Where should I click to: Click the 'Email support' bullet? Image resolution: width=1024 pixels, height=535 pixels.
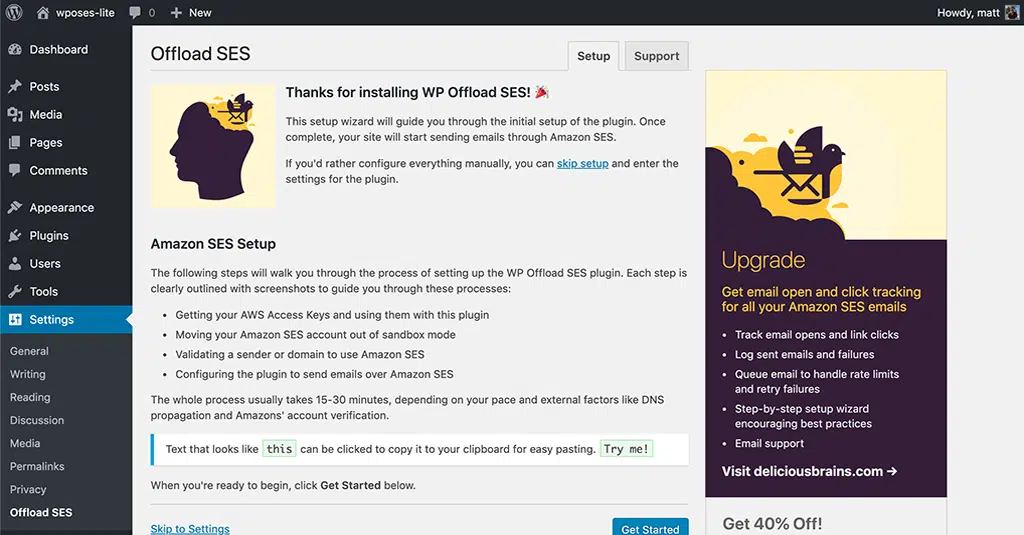pos(769,443)
